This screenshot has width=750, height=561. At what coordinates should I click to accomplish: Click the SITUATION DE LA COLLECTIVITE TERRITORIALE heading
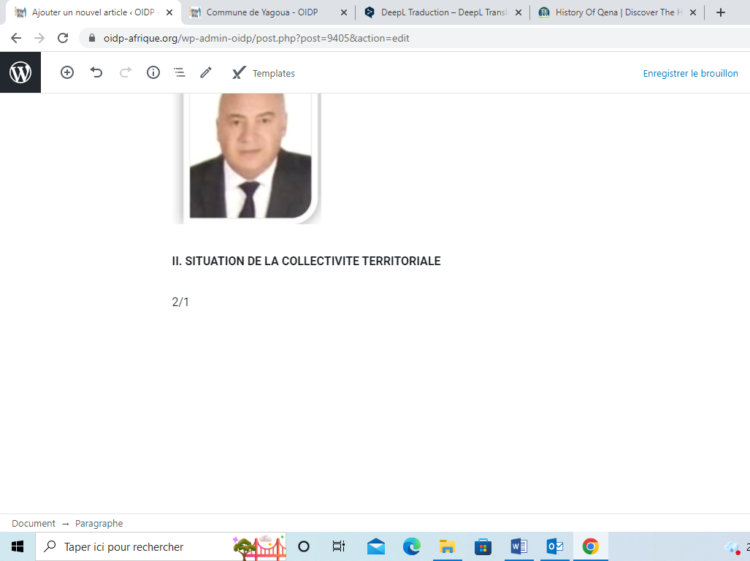pyautogui.click(x=306, y=261)
